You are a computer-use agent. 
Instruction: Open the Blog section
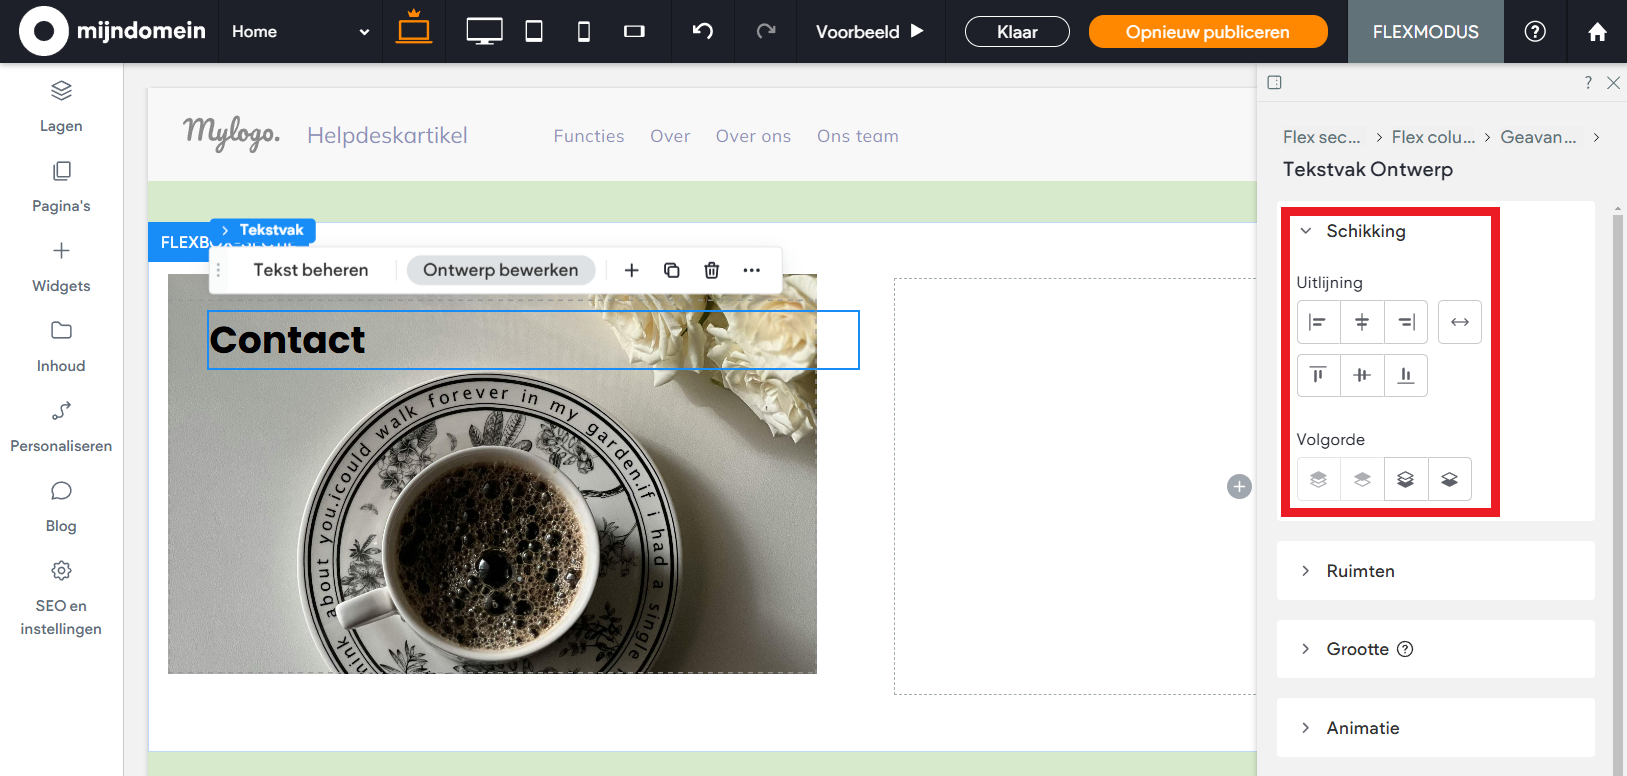point(61,507)
